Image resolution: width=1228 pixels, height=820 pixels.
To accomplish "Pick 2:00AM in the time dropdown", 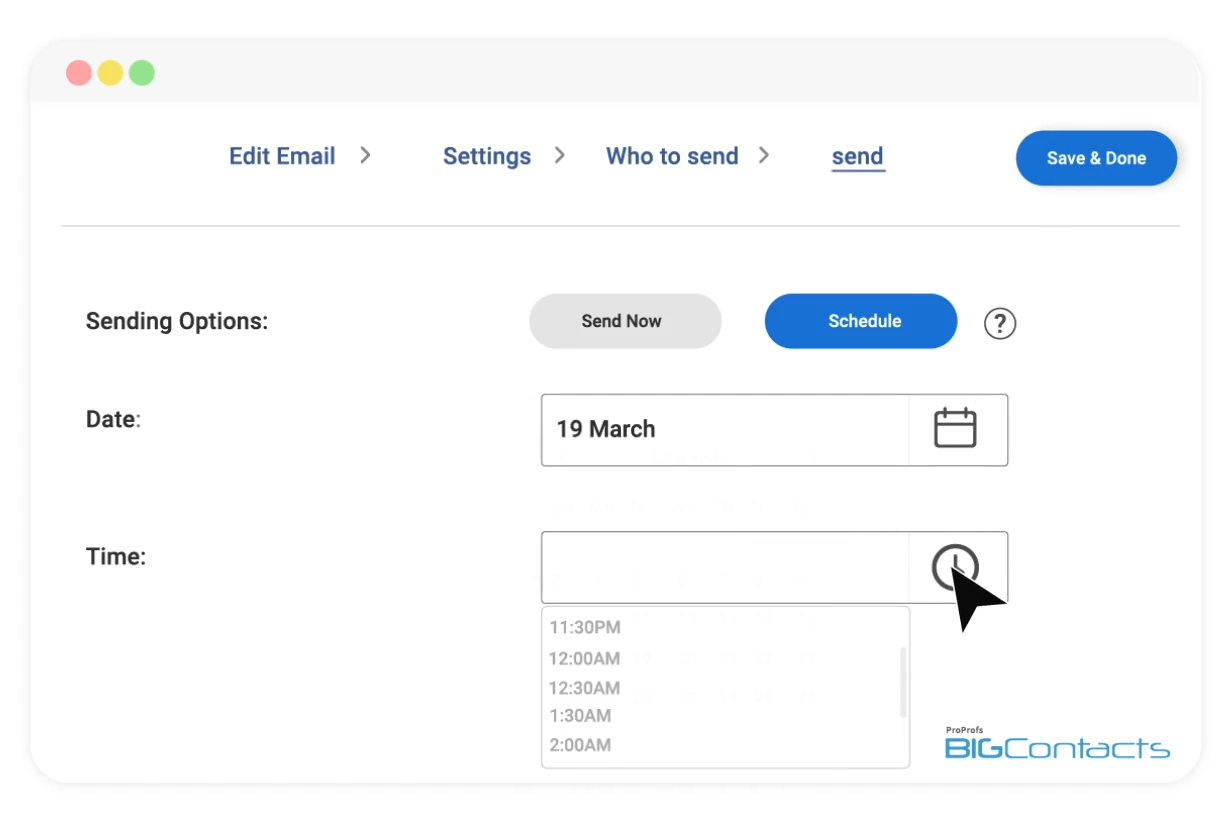I will tap(580, 745).
